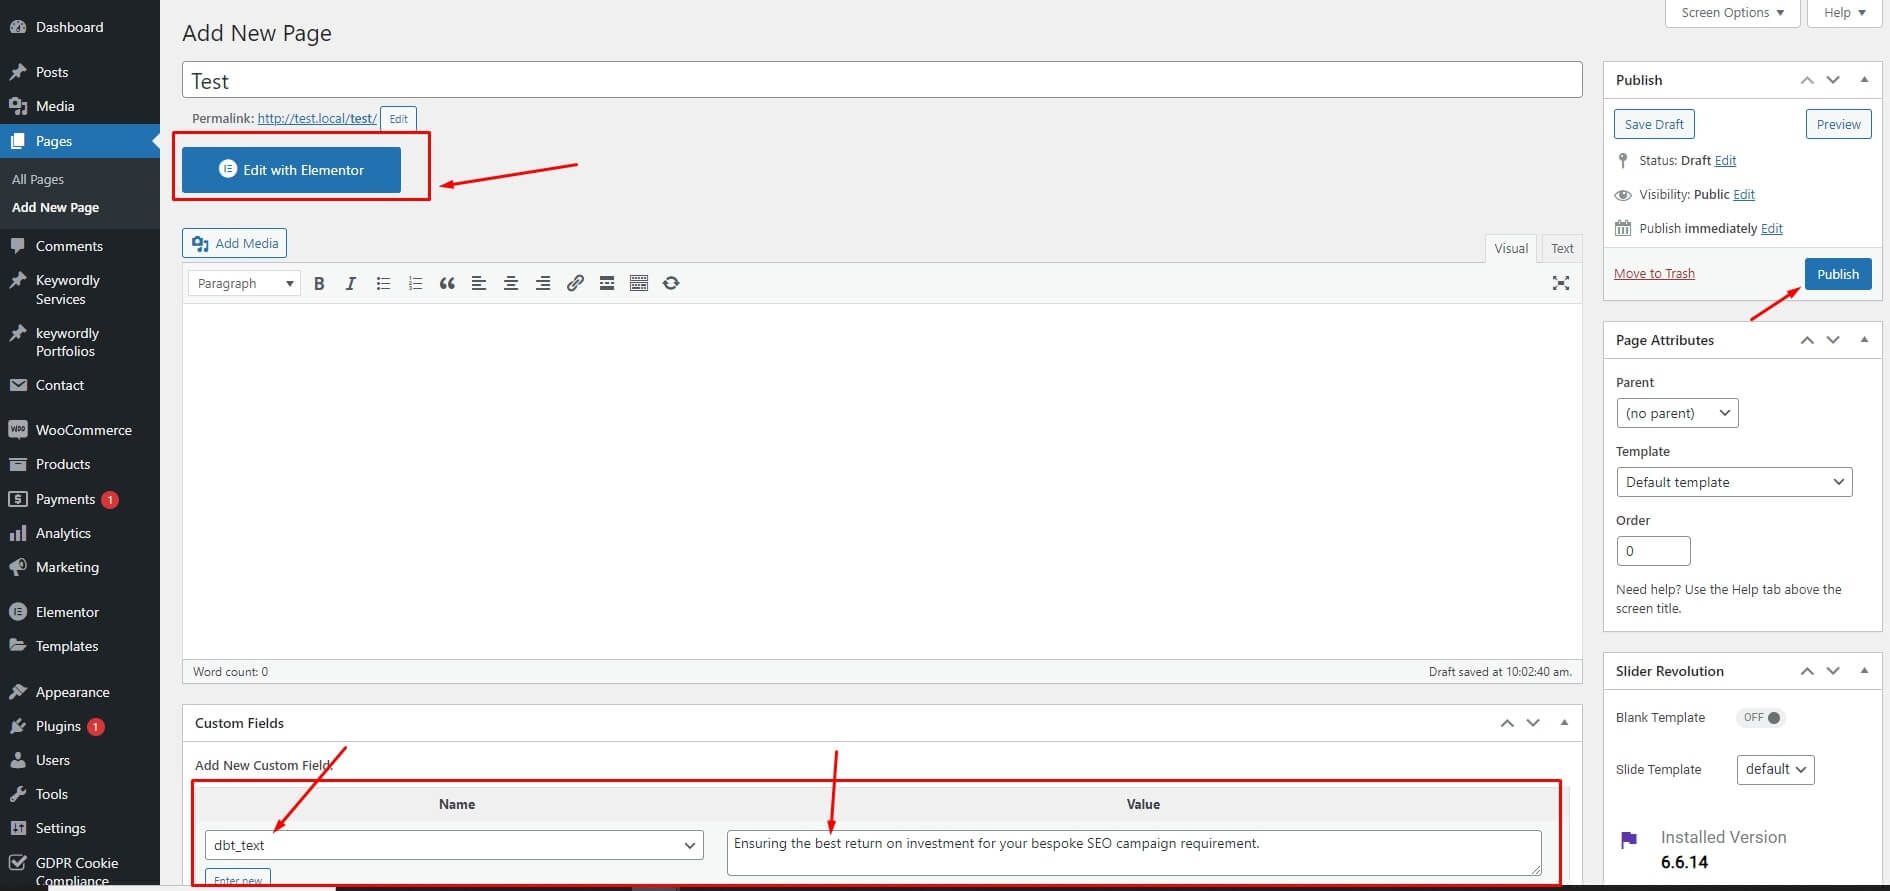
Task: Click the insert link icon
Action: 575,284
